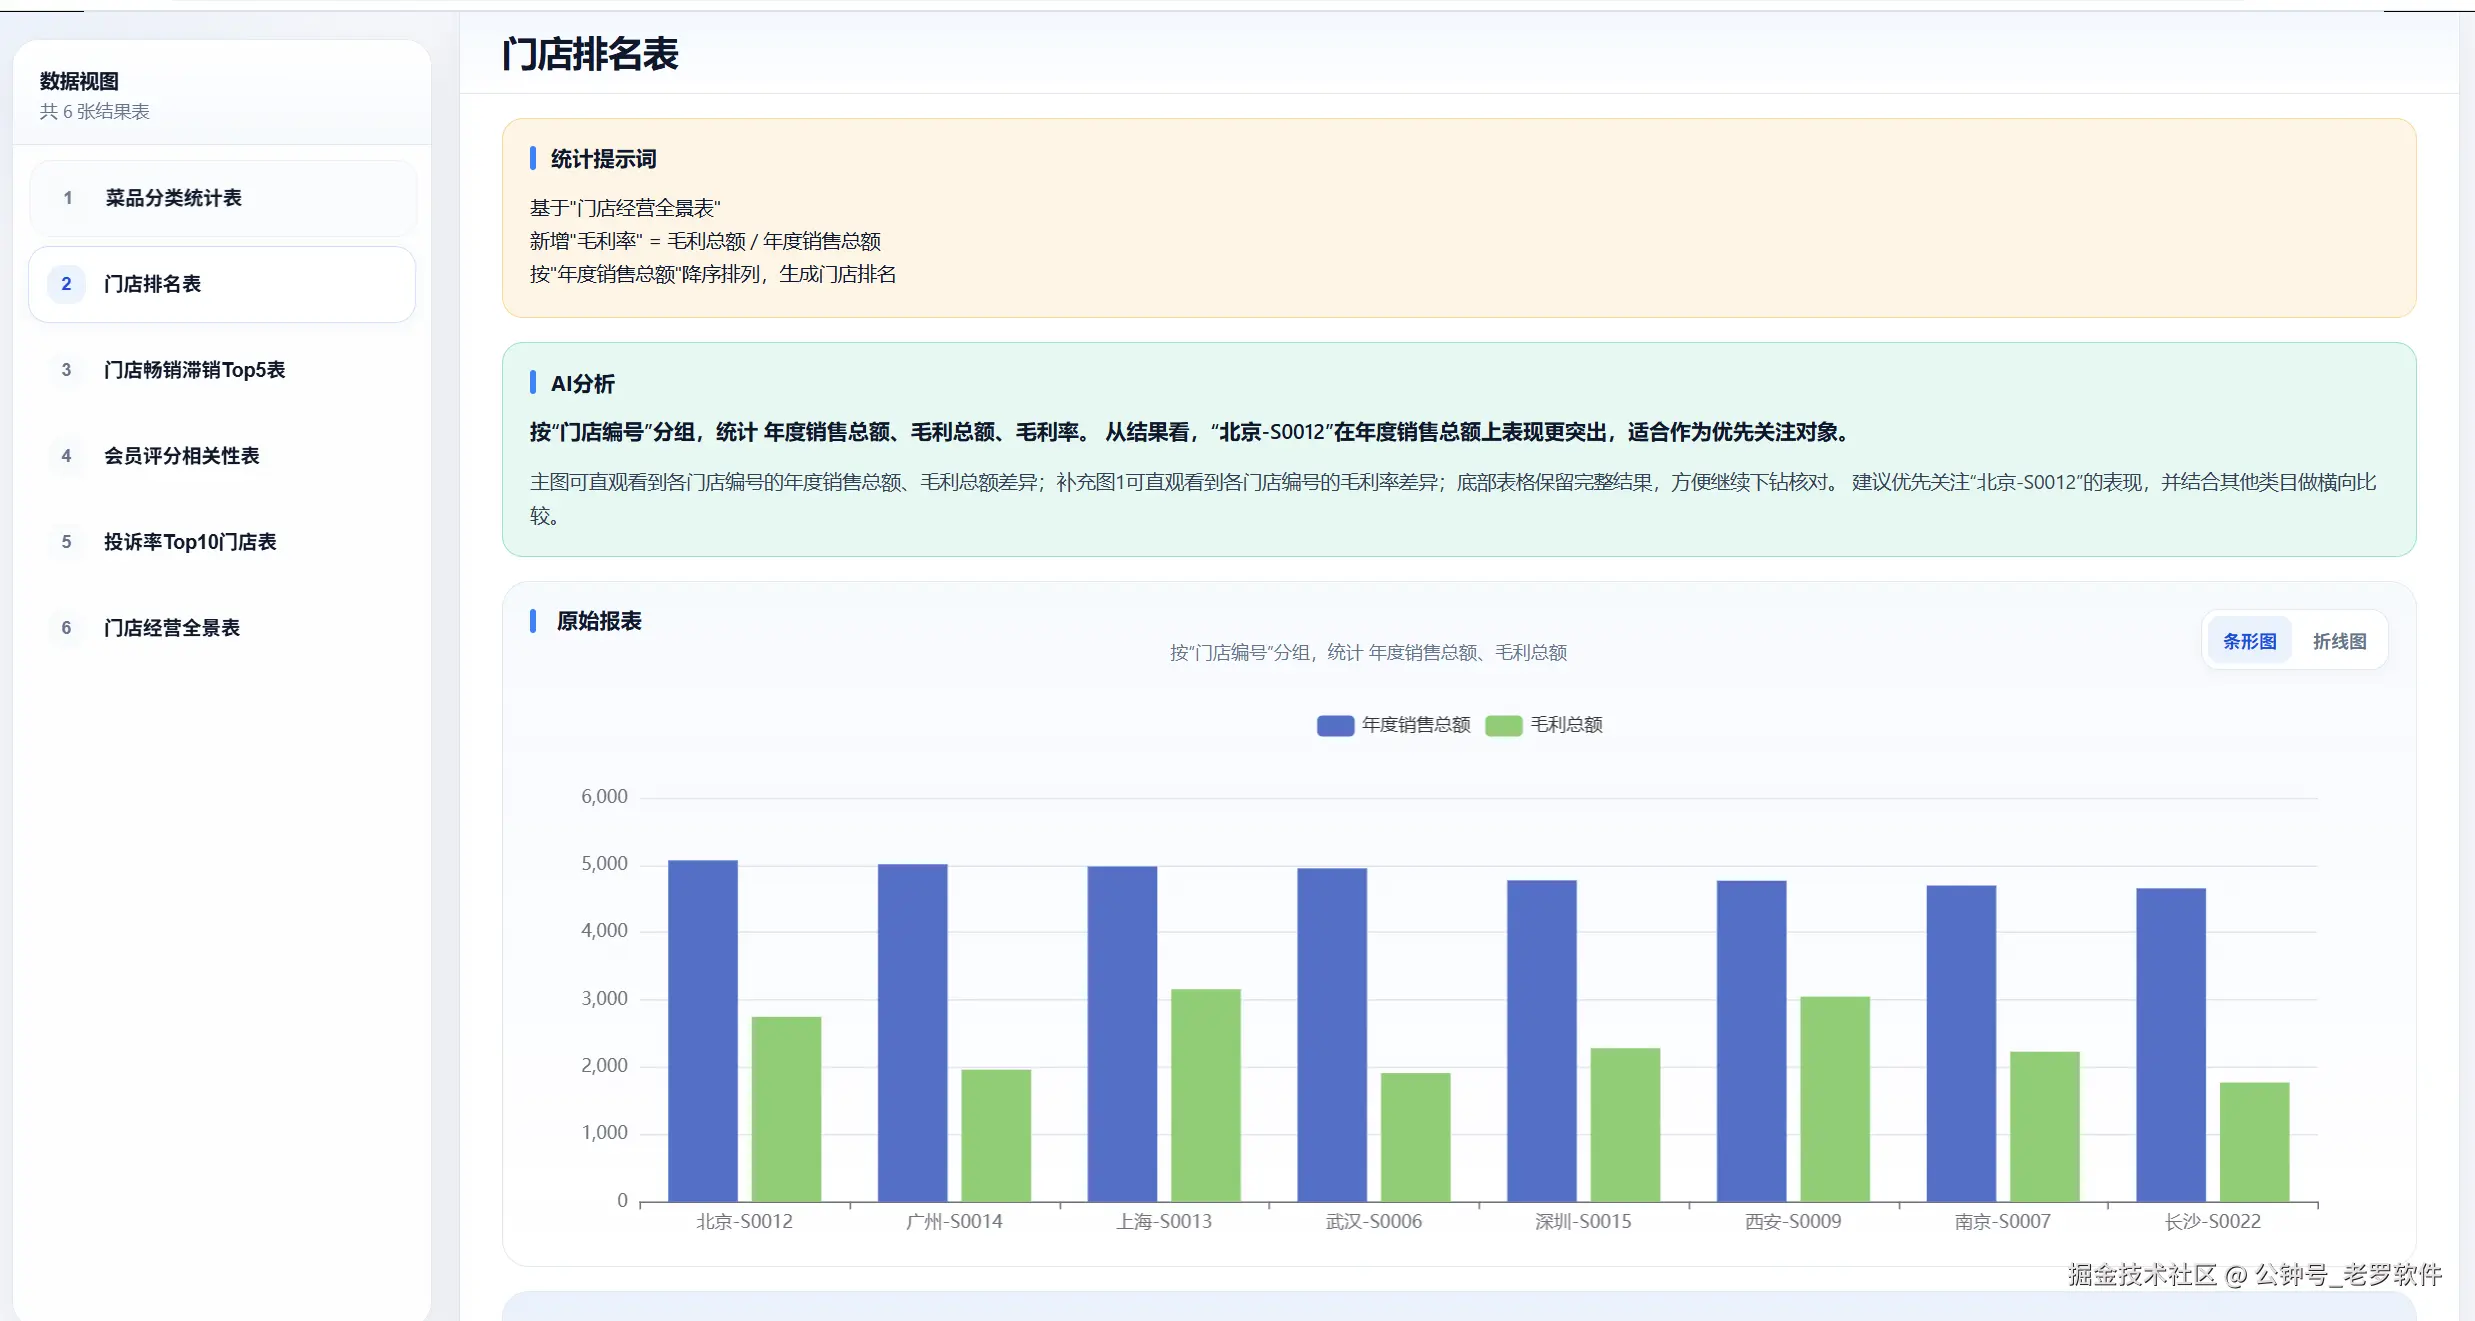Open 门店畅销滞销Top5表 view
Screen dimensions: 2475x1321
(x=222, y=370)
